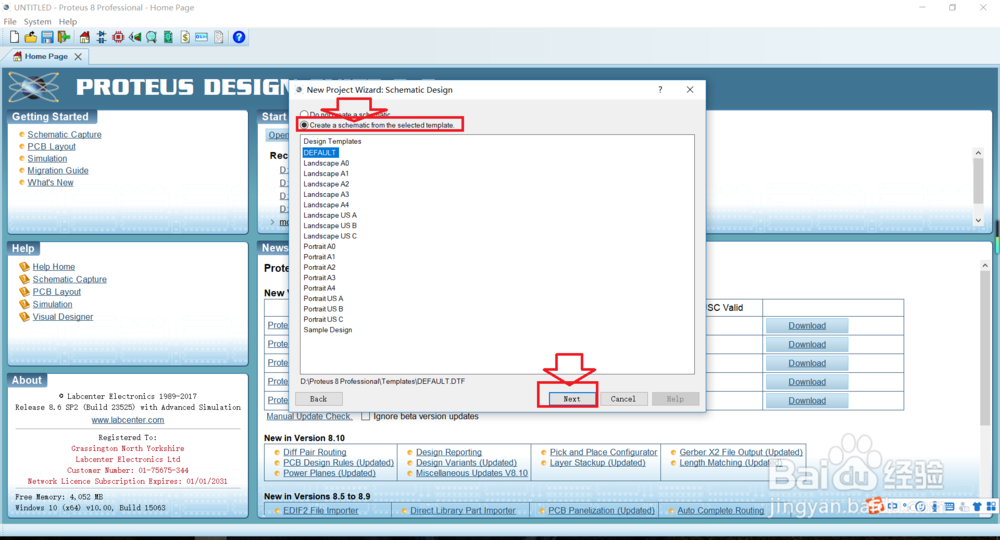Open the PCB Layout link under Getting Started
Image resolution: width=1000 pixels, height=540 pixels.
tap(52, 146)
